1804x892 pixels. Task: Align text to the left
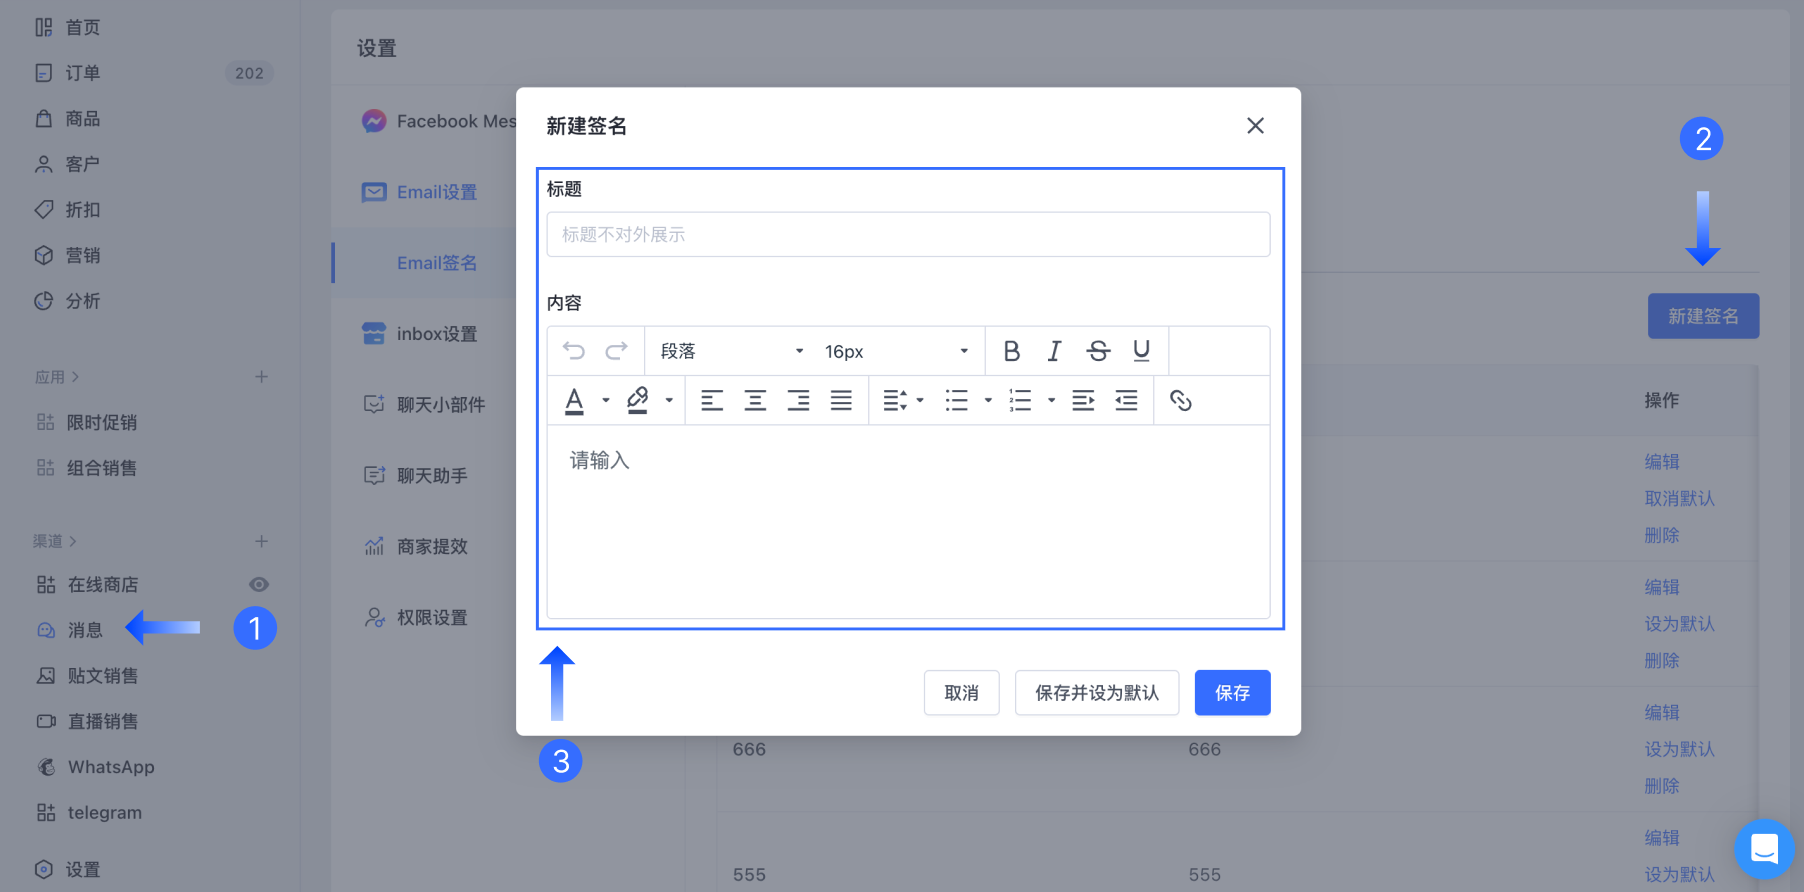(x=712, y=401)
